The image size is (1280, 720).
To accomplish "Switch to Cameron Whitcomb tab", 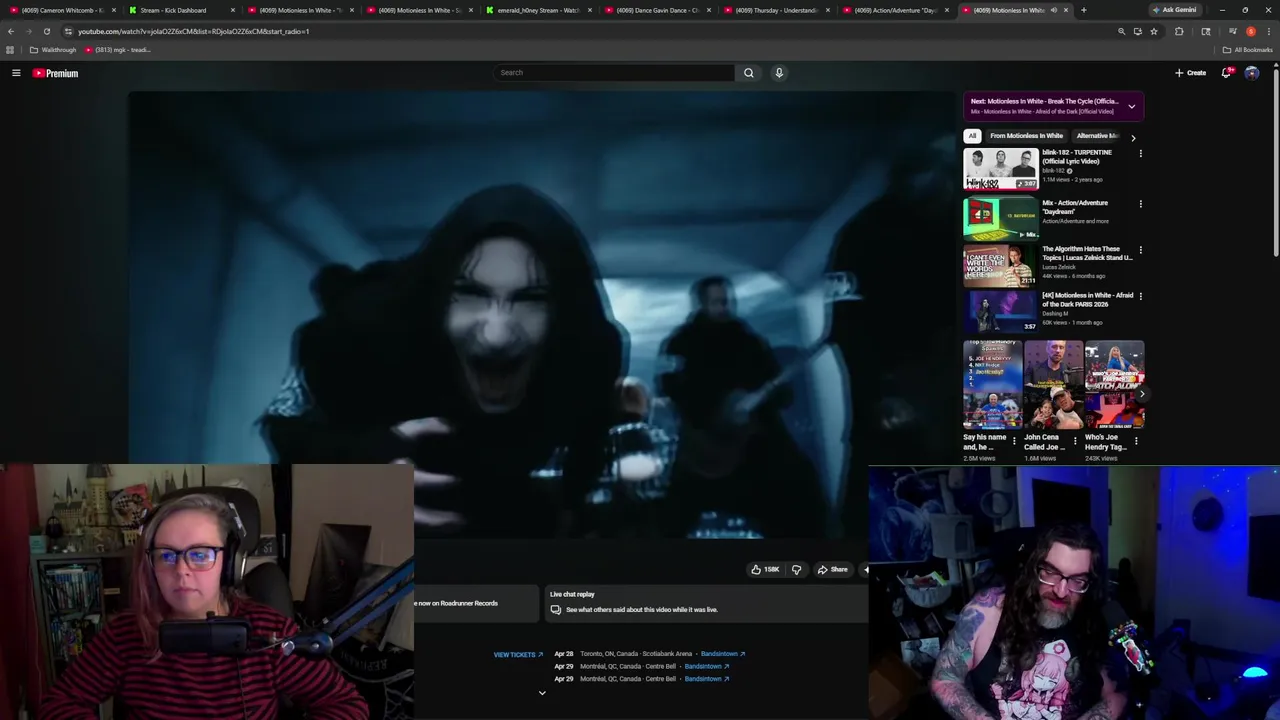I will point(65,10).
